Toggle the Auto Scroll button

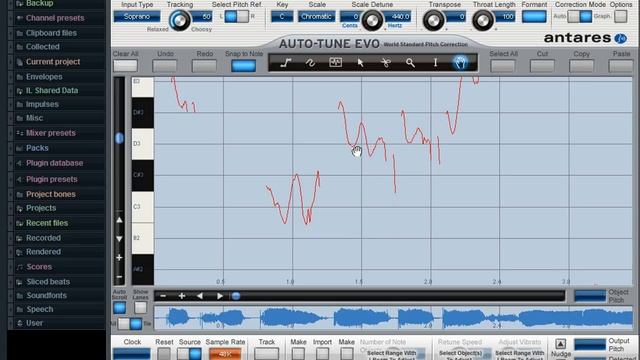(x=119, y=308)
